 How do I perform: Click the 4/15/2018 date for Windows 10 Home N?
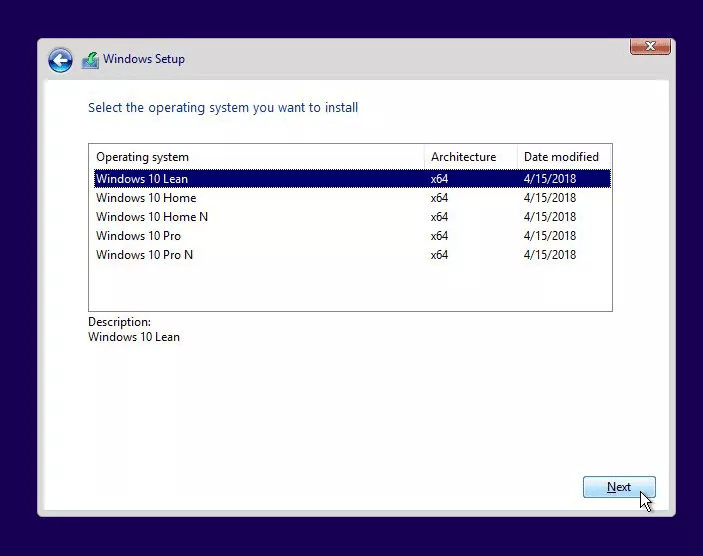coord(550,217)
